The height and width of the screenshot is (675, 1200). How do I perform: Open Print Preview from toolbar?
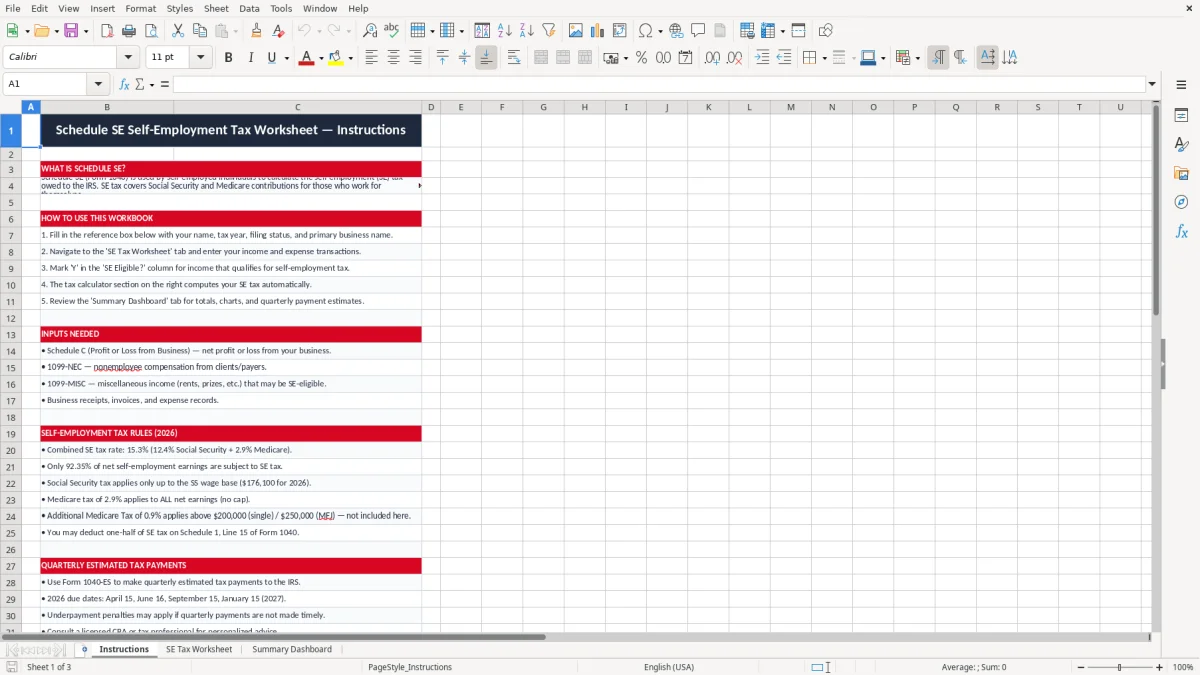150,31
